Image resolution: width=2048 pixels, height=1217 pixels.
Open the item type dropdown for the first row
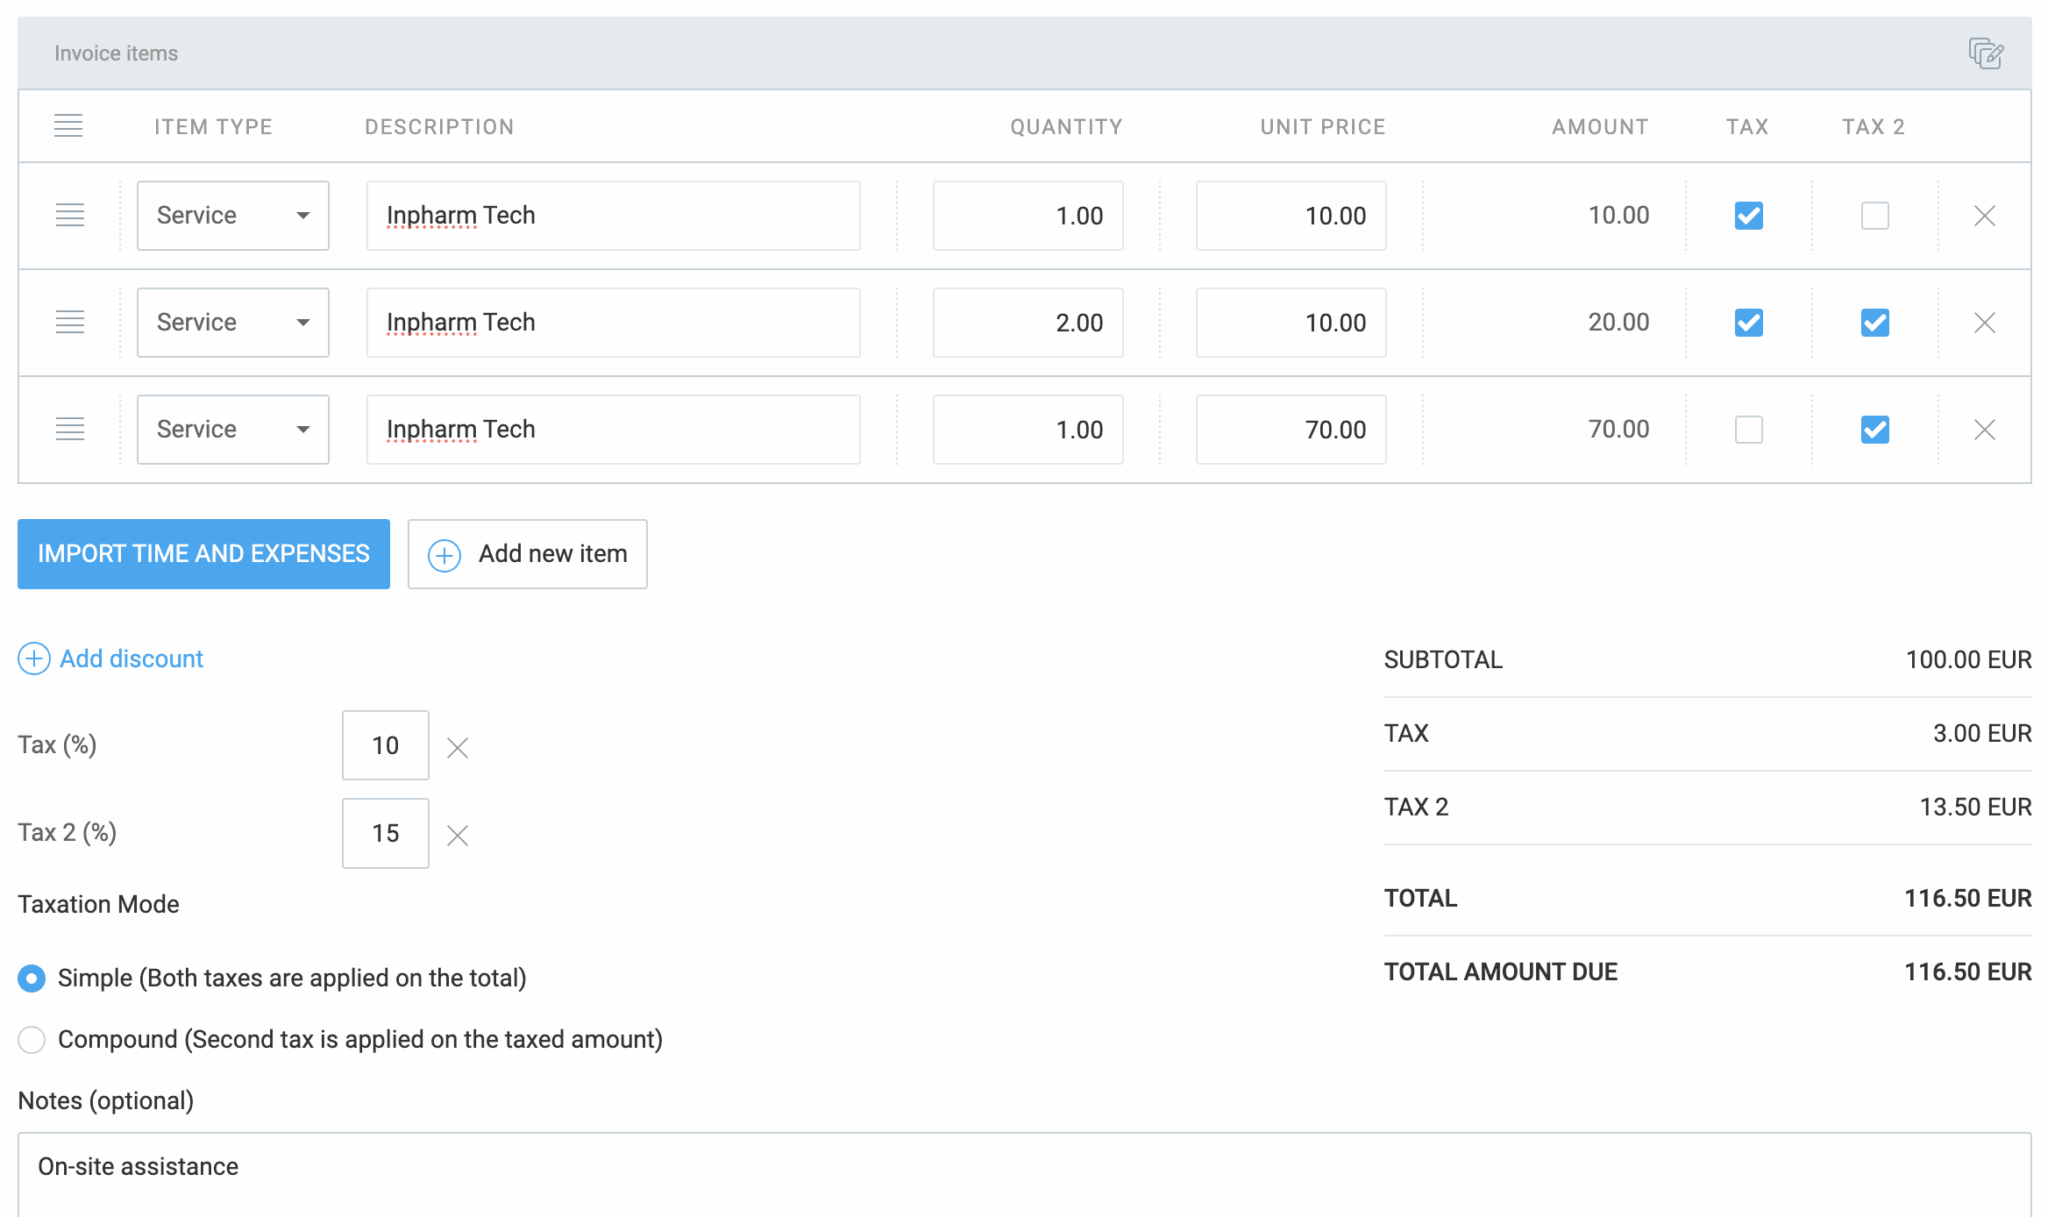pos(232,215)
